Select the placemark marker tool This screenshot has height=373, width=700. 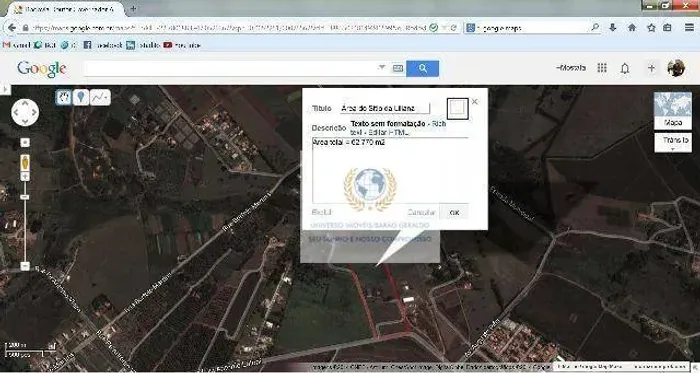click(81, 97)
